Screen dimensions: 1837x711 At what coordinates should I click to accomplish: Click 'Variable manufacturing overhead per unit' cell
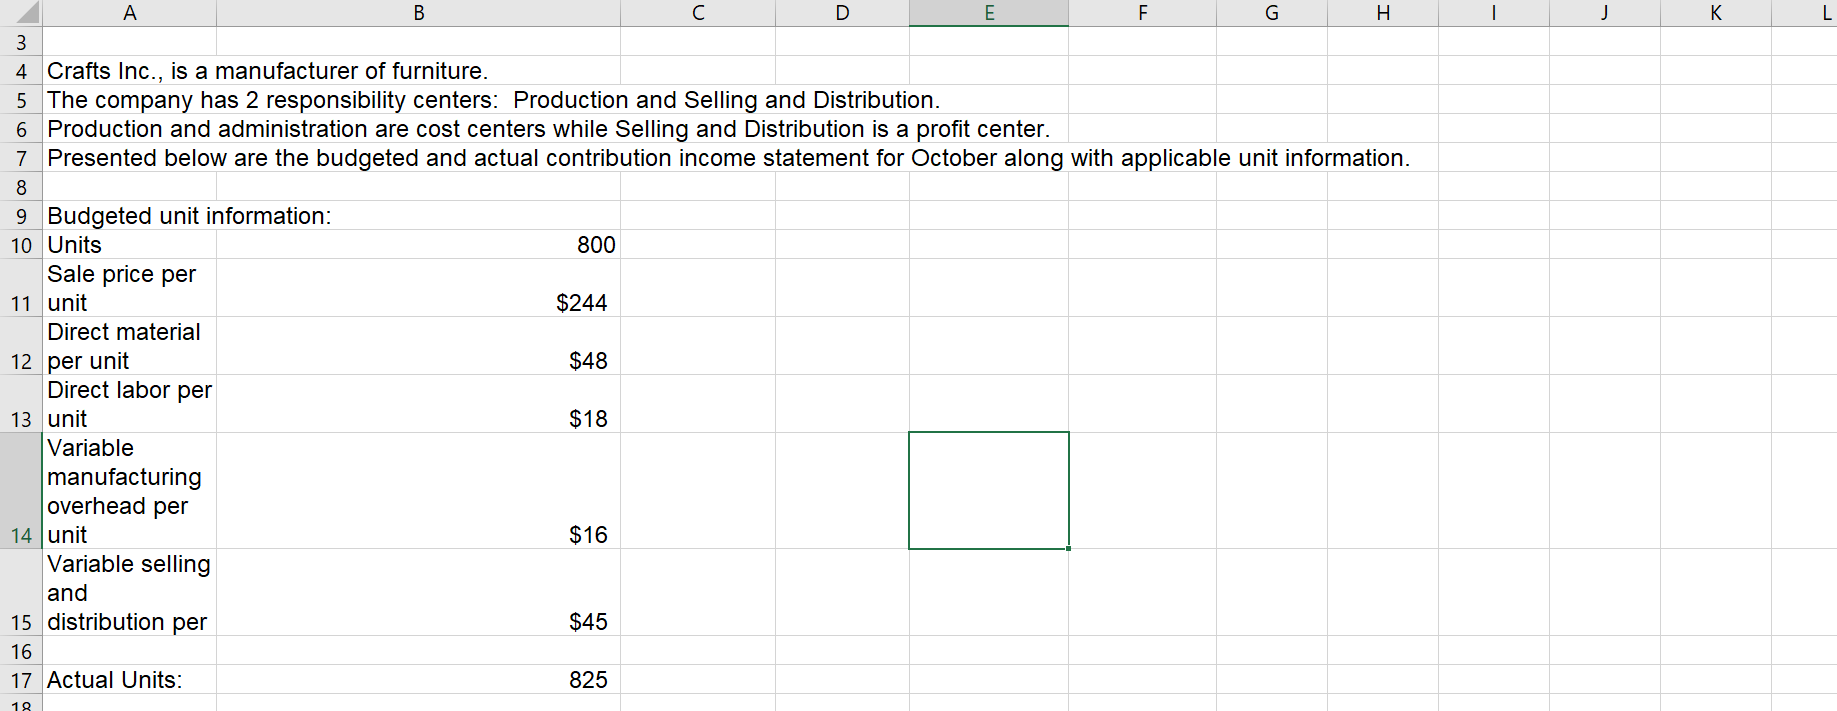point(129,491)
